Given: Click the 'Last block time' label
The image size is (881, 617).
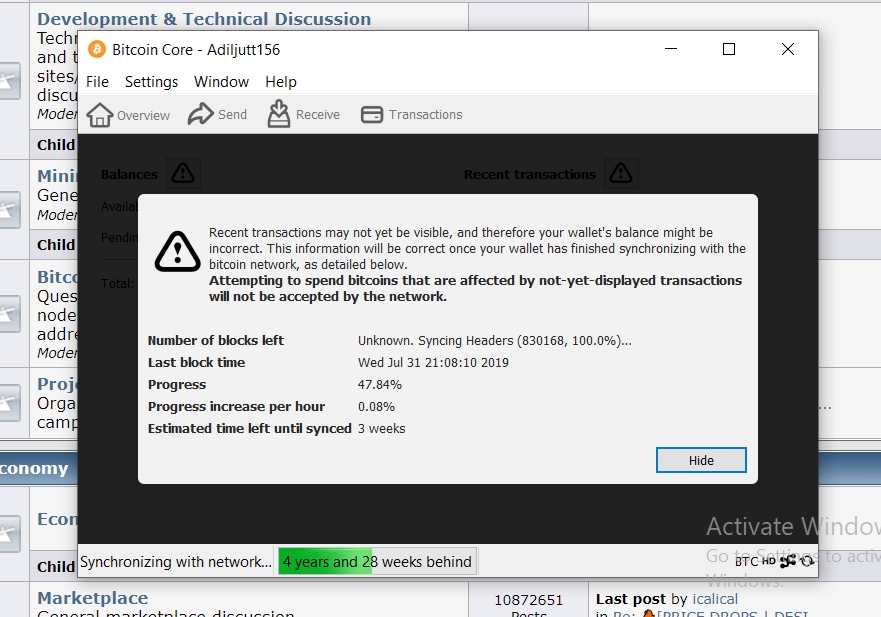Looking at the screenshot, I should tap(197, 362).
